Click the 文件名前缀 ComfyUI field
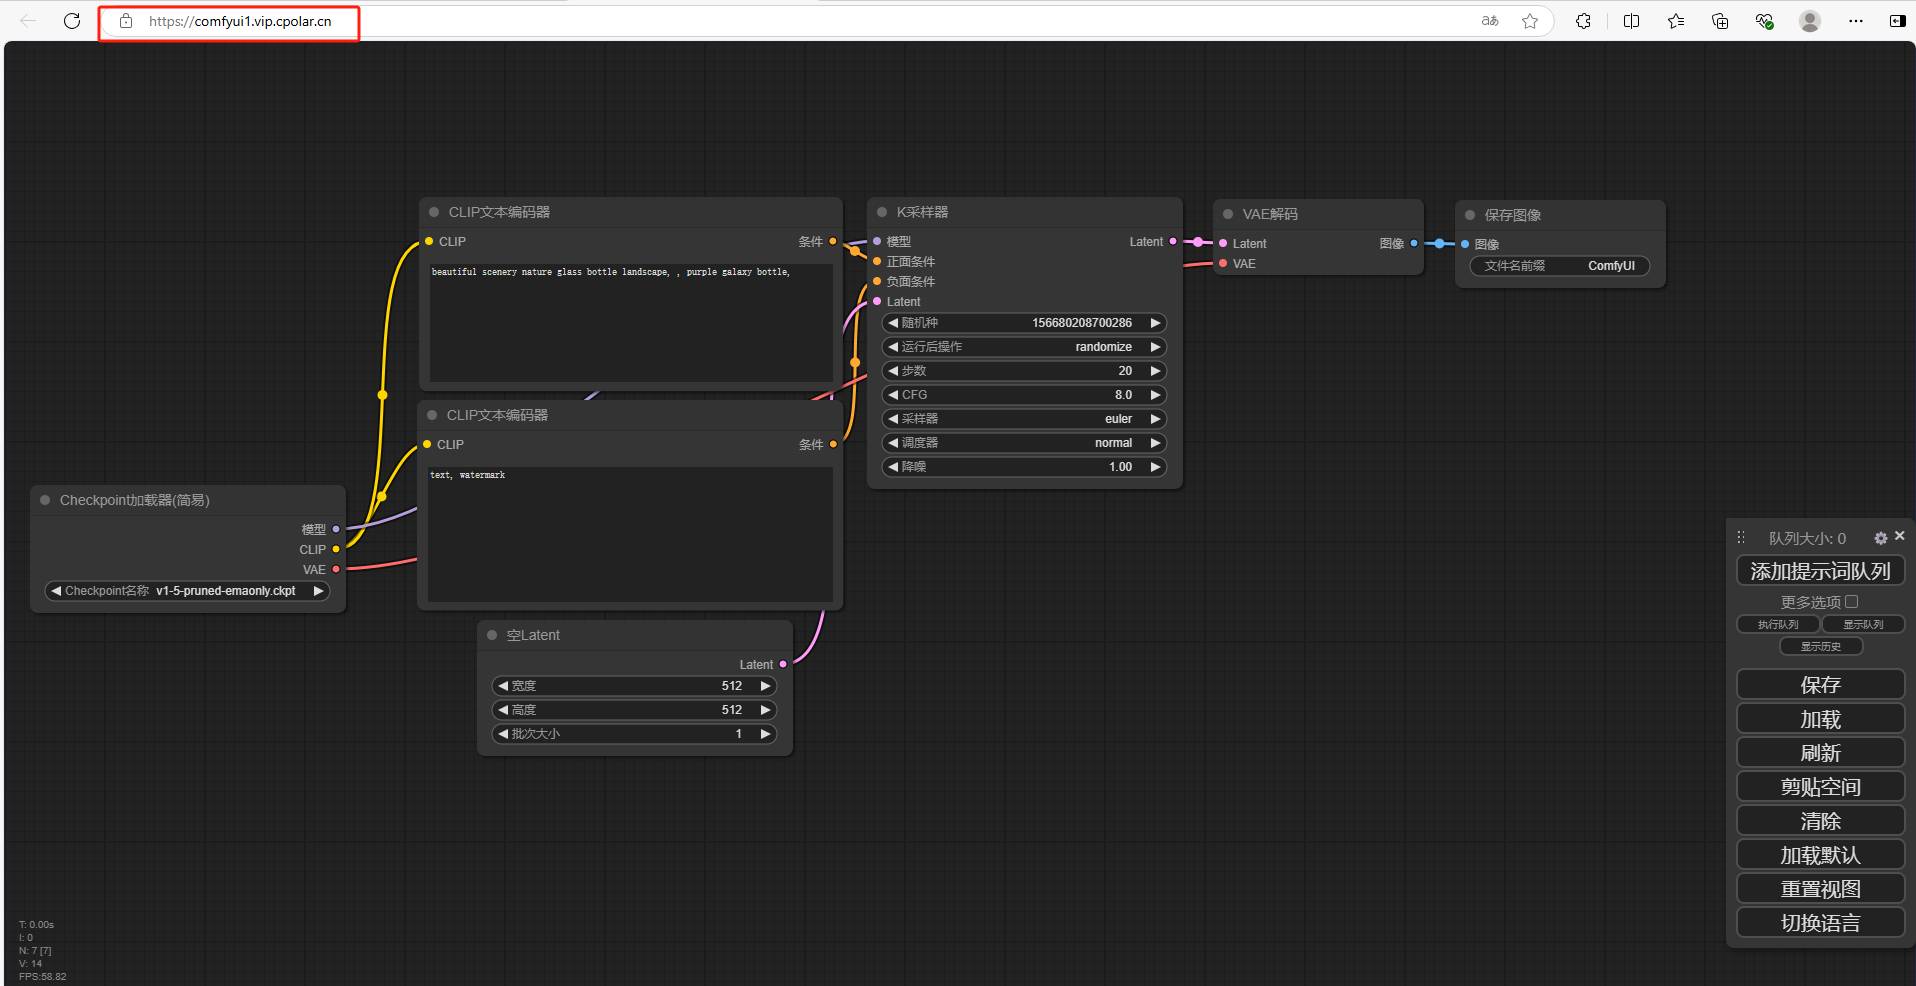 (1560, 266)
